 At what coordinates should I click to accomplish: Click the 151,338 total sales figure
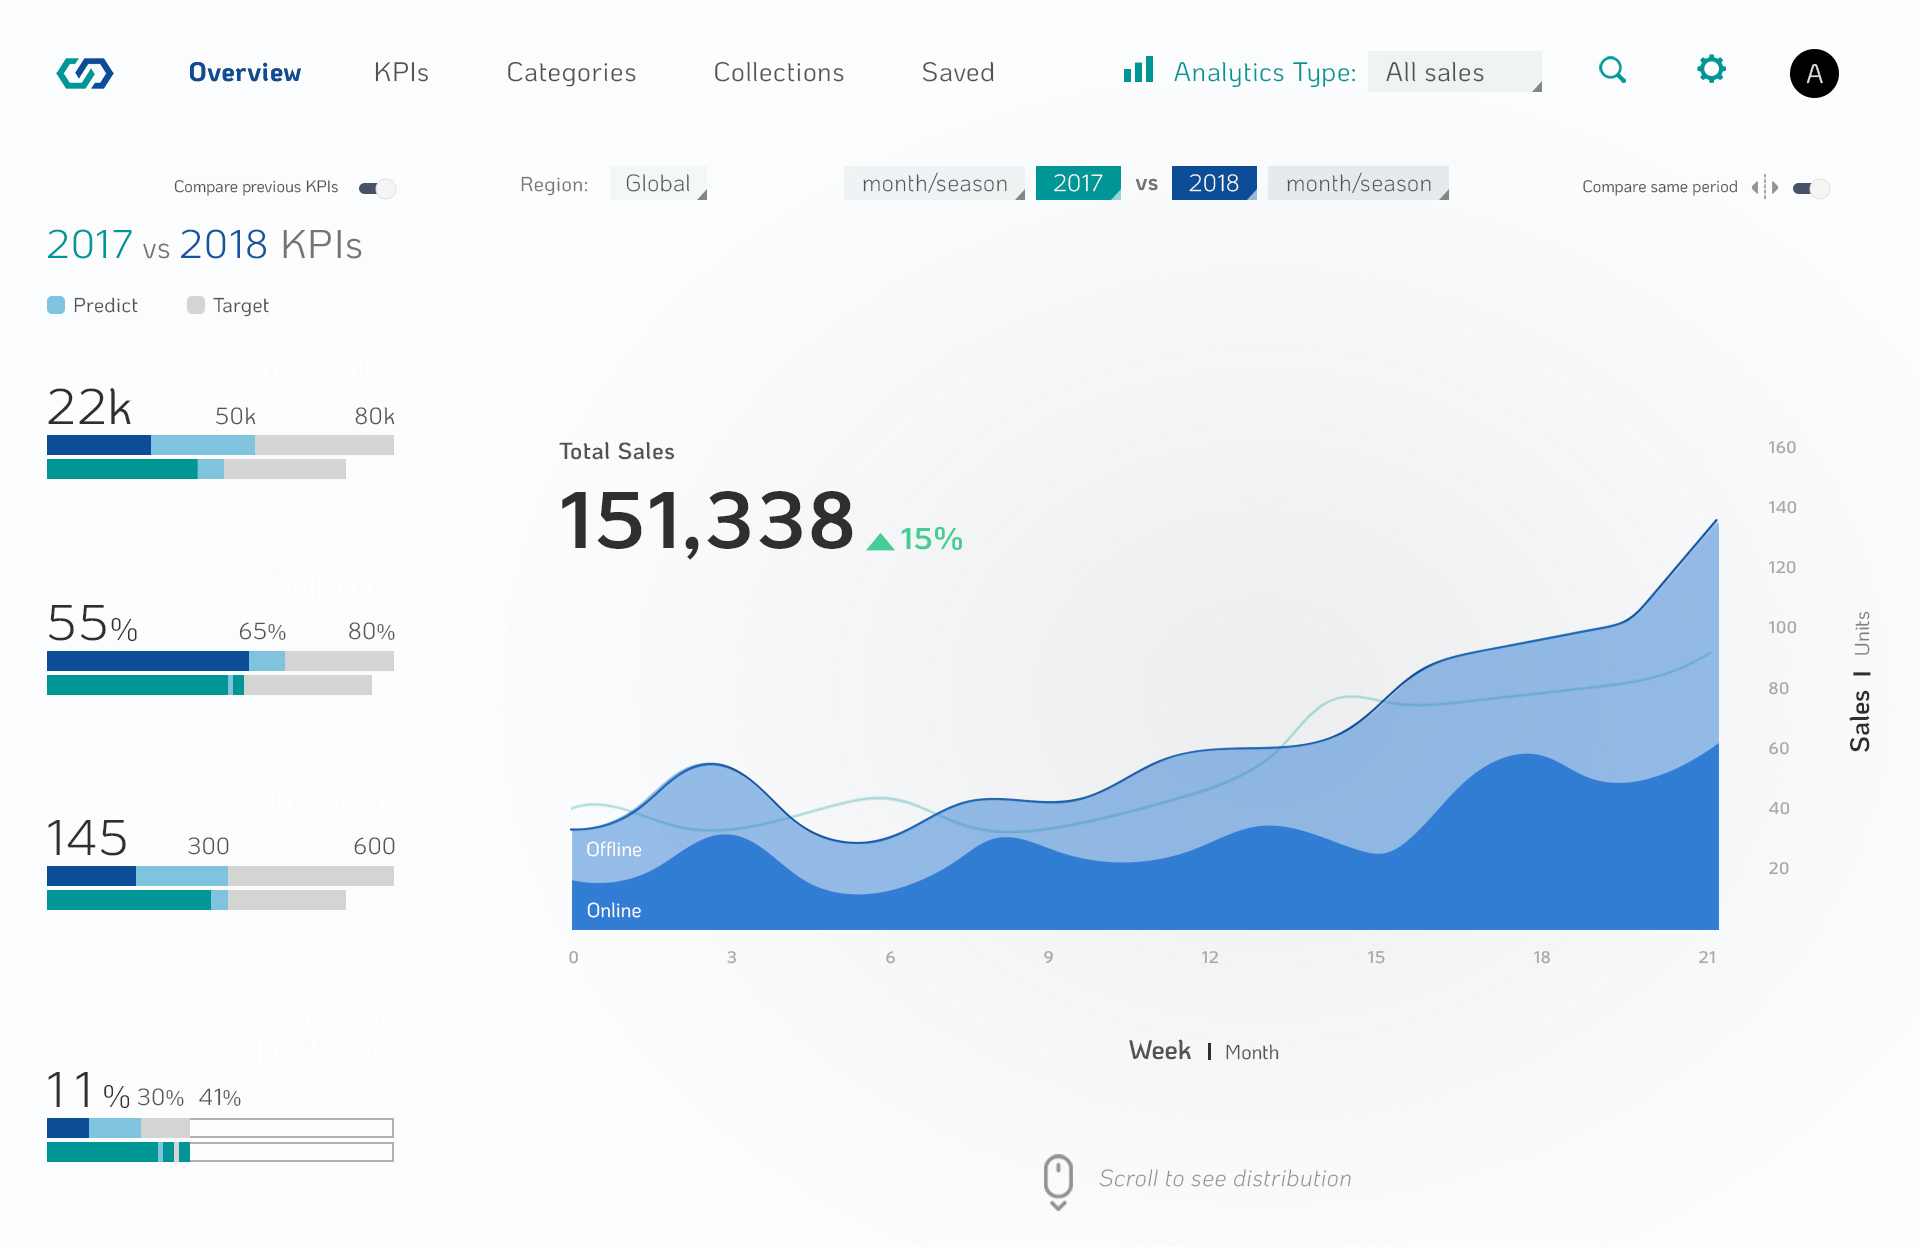[707, 522]
